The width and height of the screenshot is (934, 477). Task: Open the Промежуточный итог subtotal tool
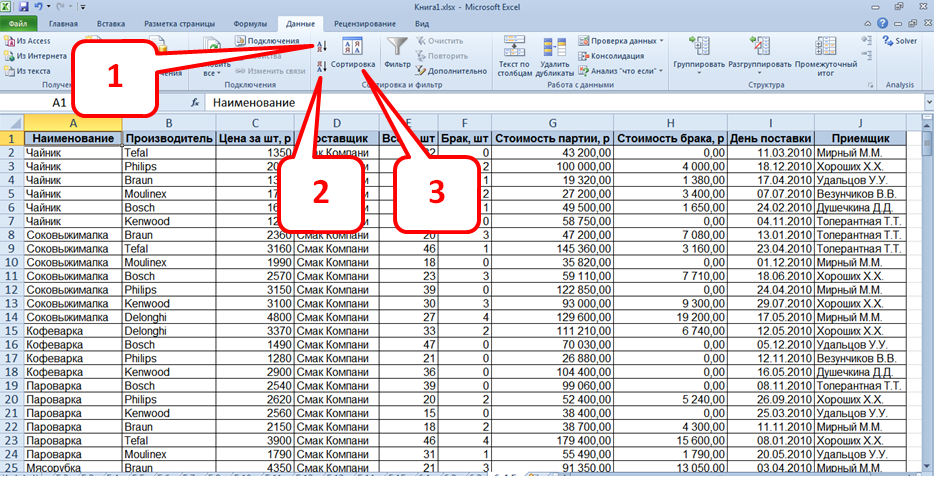(x=826, y=56)
